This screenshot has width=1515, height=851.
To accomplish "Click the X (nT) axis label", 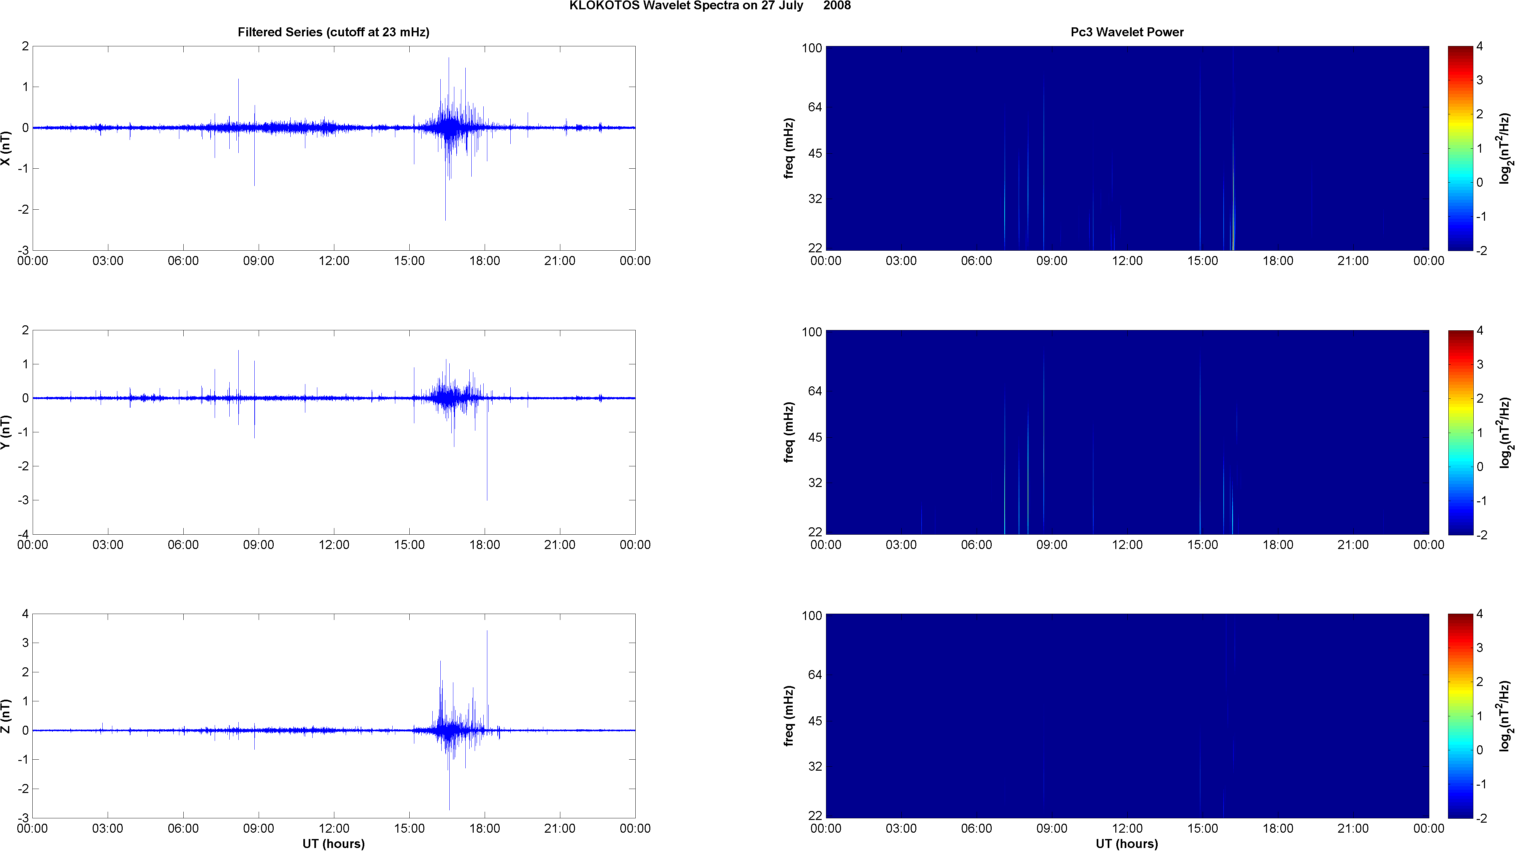I will (x=7, y=148).
